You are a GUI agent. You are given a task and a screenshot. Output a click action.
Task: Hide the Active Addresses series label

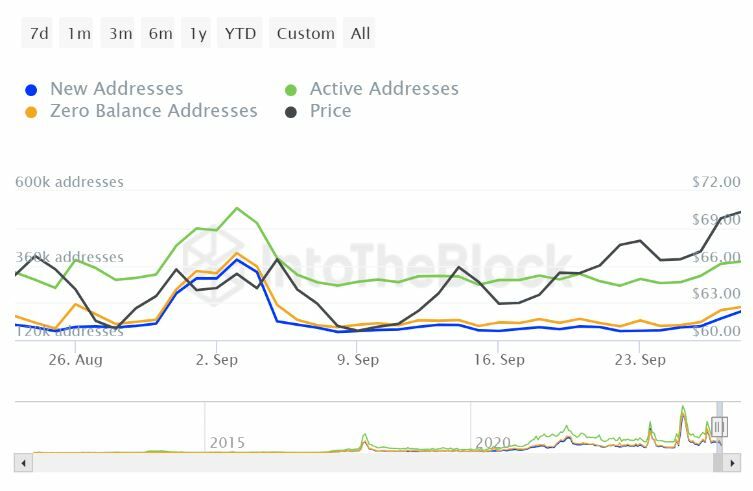click(384, 89)
